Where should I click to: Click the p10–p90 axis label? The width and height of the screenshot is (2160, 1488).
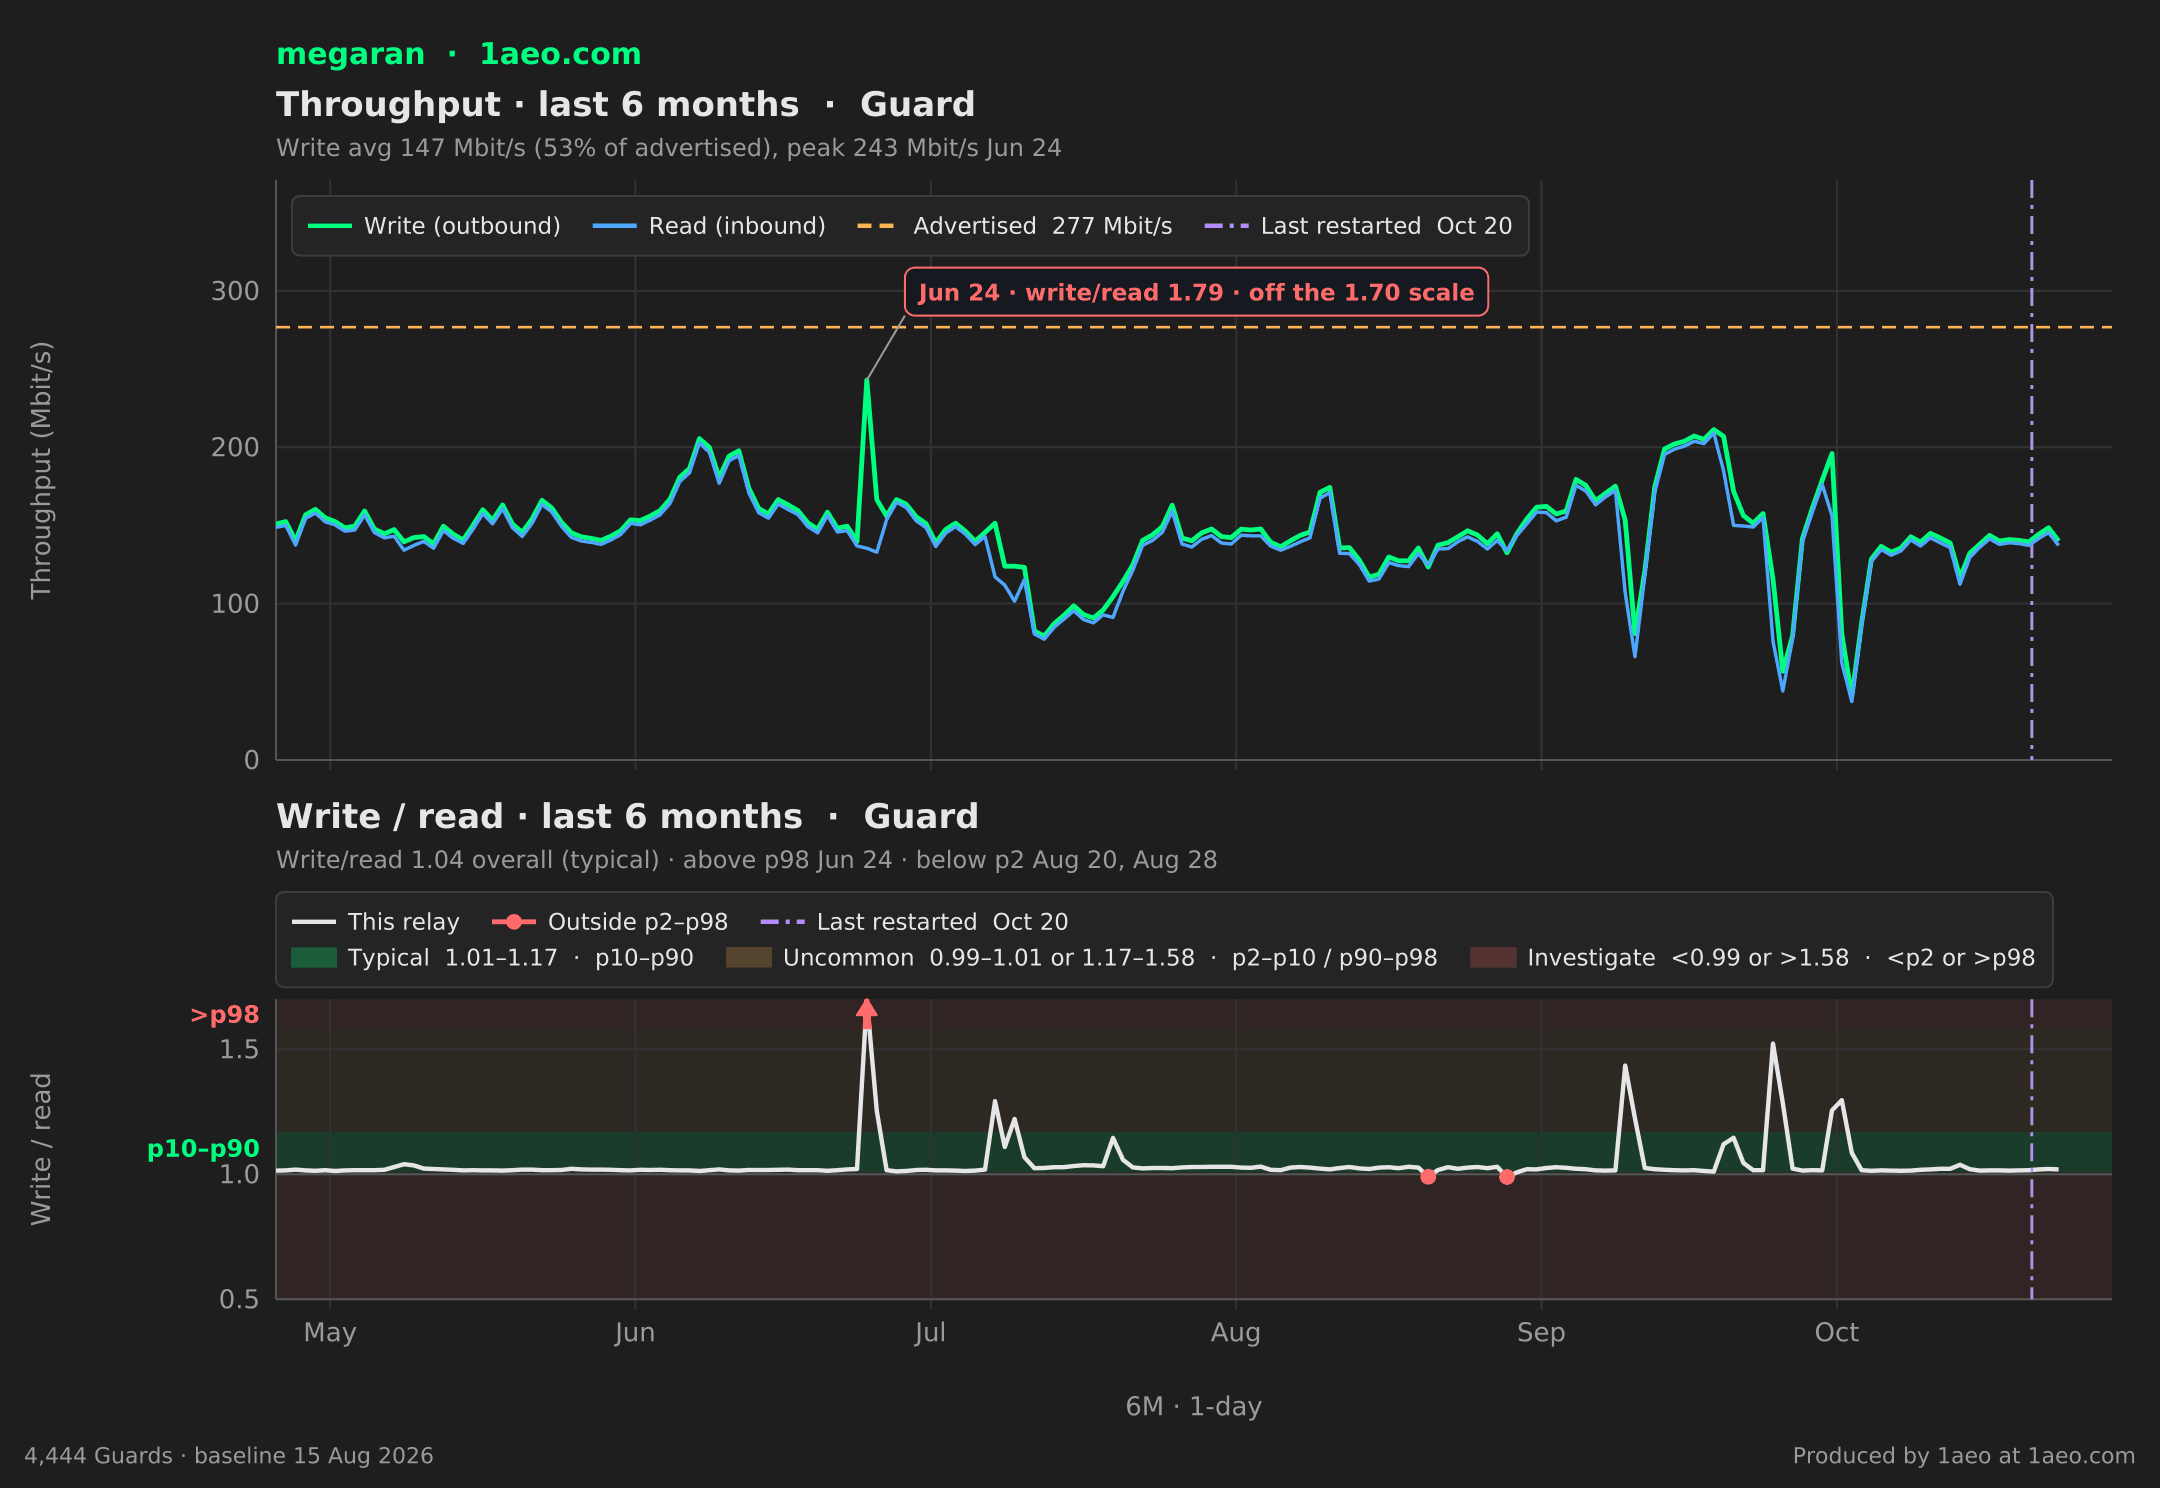coord(203,1149)
